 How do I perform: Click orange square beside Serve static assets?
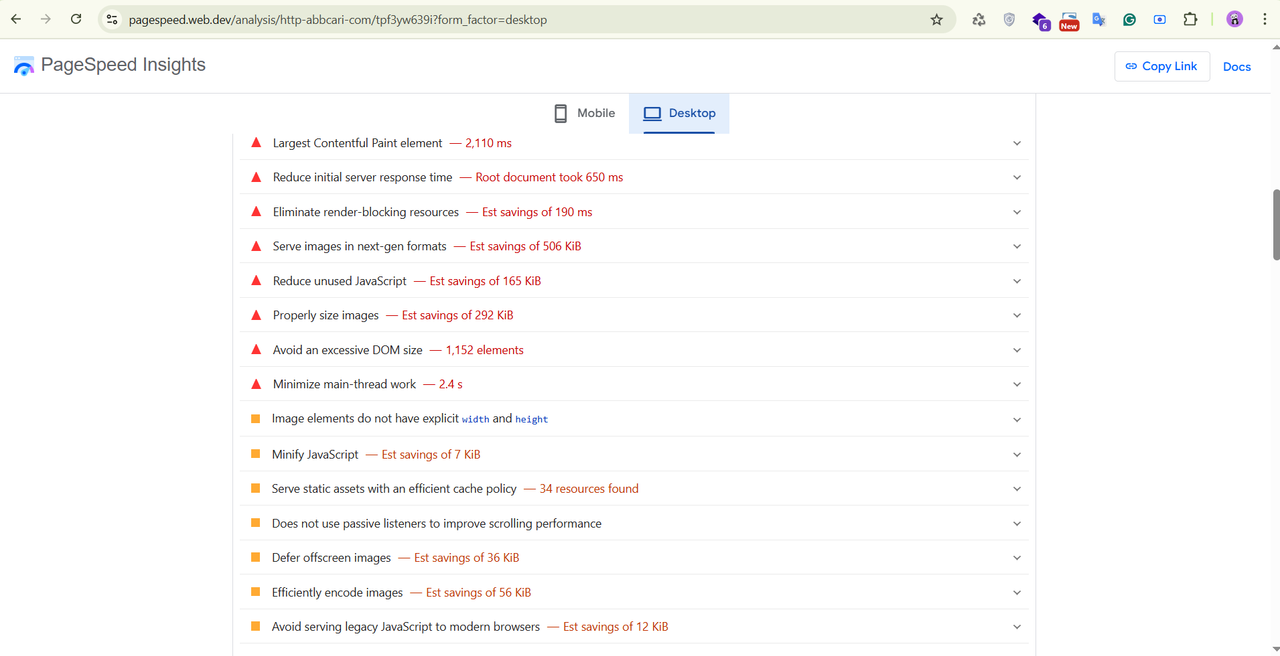coord(255,488)
